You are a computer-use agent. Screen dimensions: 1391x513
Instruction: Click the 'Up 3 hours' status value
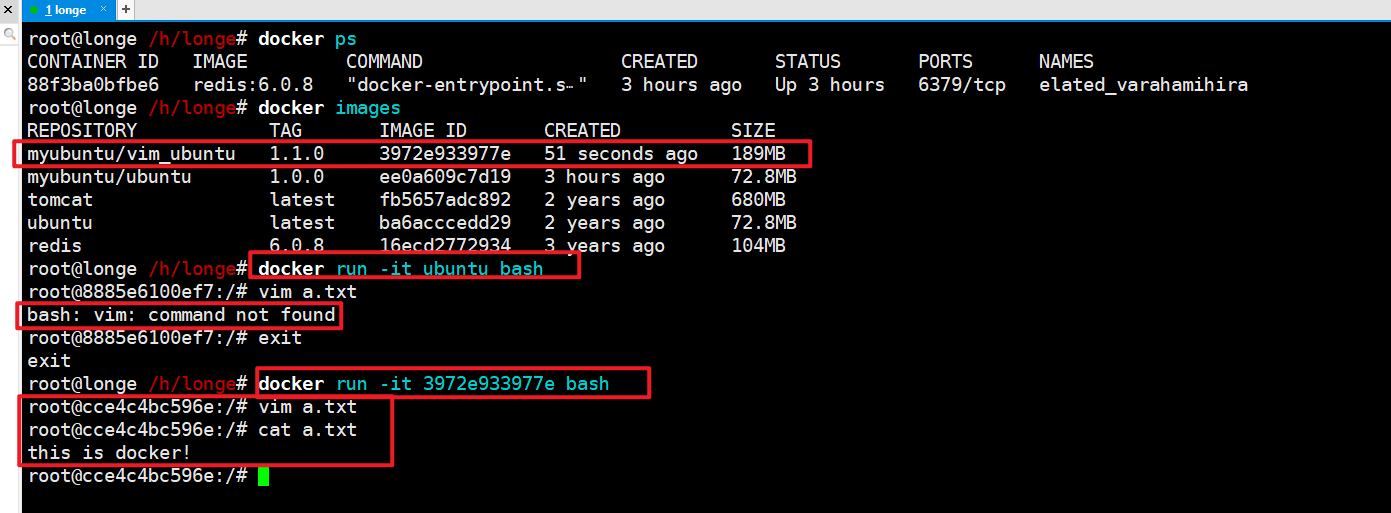[830, 85]
